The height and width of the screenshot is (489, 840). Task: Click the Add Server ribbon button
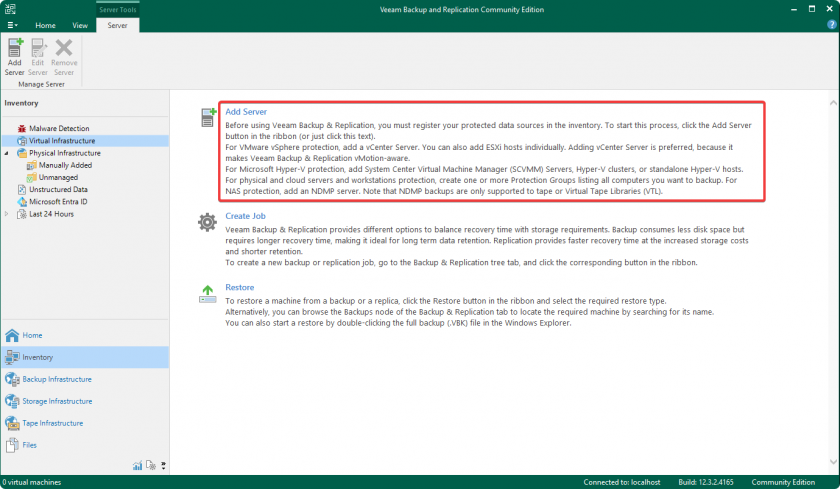click(x=14, y=57)
